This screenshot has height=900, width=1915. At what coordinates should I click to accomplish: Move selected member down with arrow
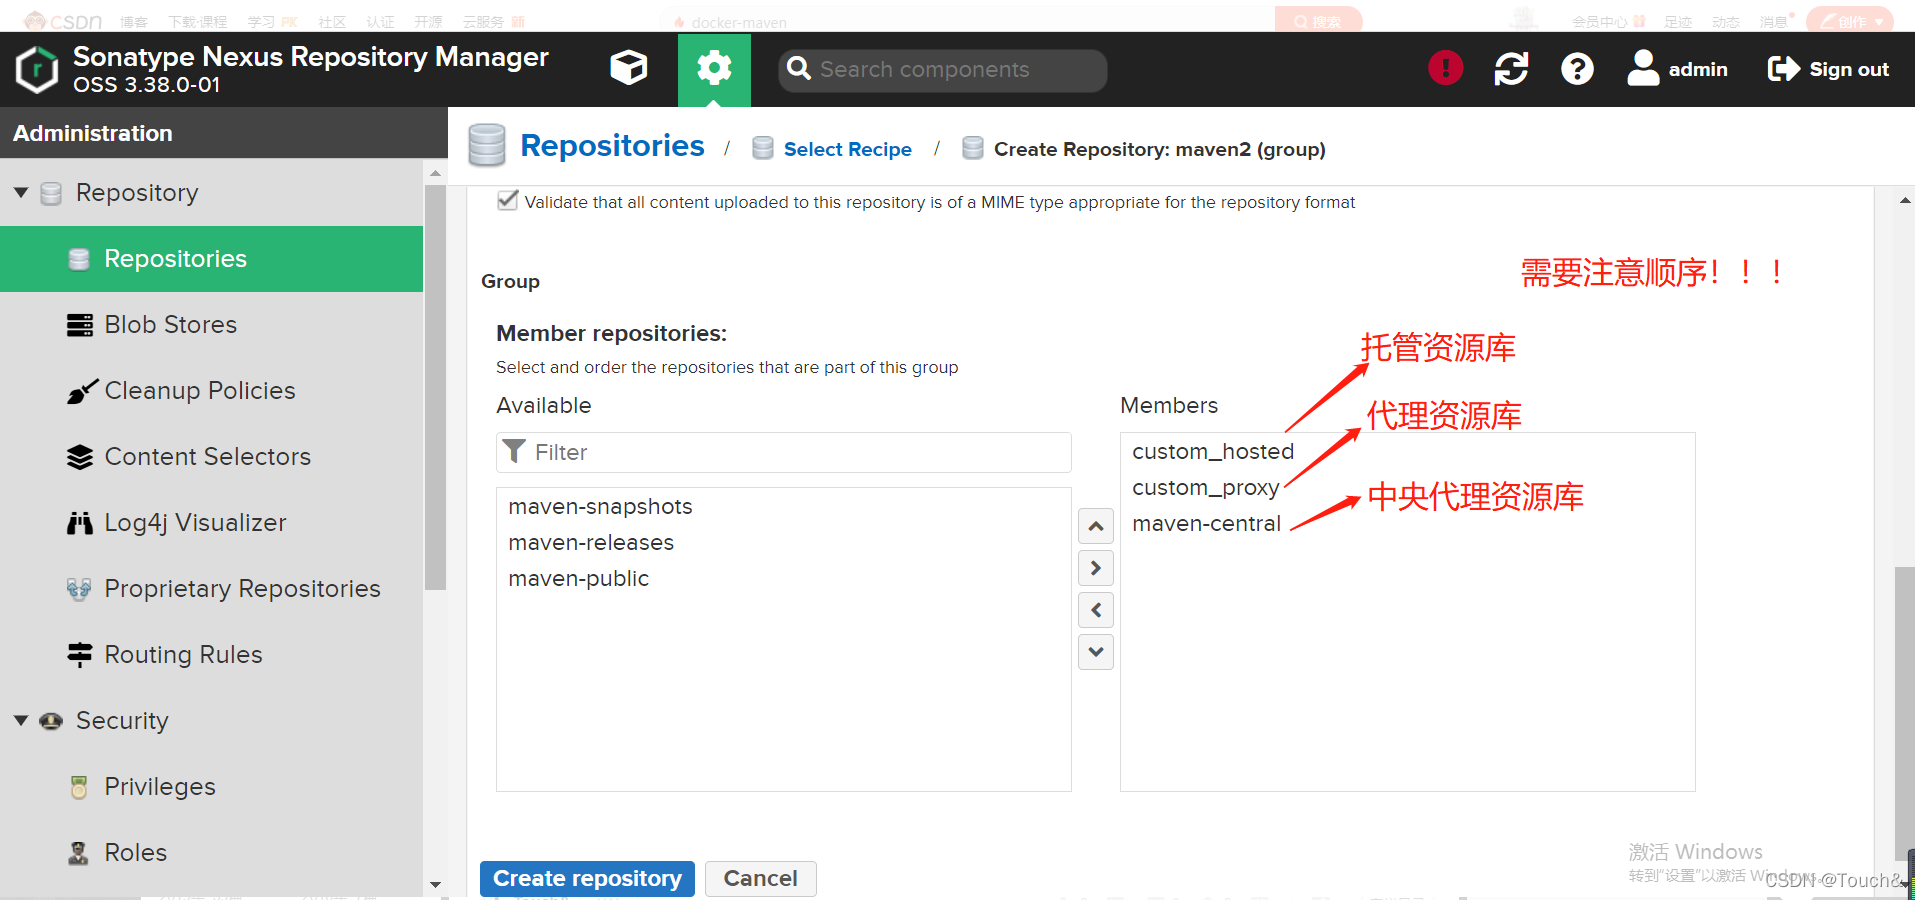1096,652
